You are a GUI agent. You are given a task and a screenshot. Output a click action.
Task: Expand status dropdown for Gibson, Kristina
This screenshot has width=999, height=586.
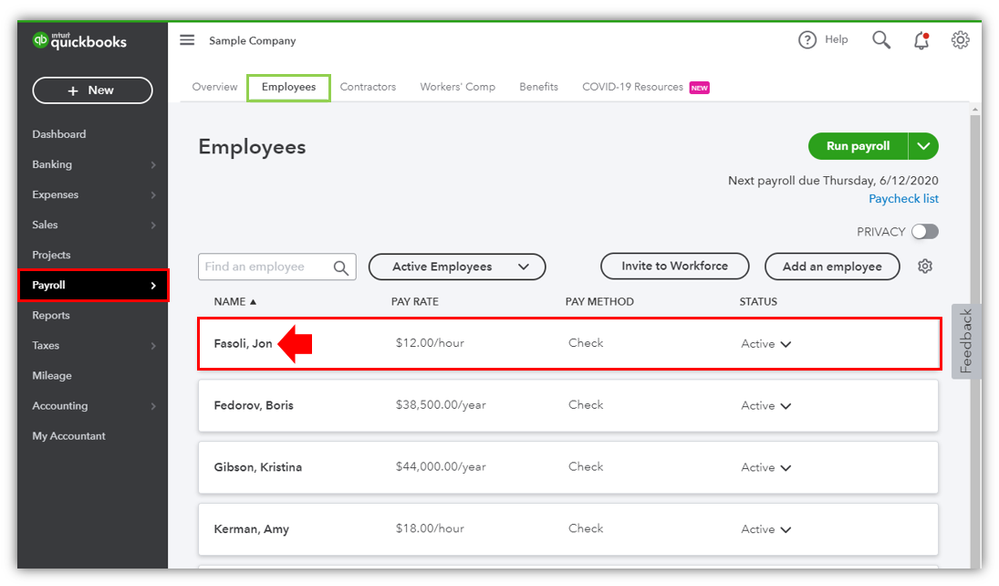(786, 468)
